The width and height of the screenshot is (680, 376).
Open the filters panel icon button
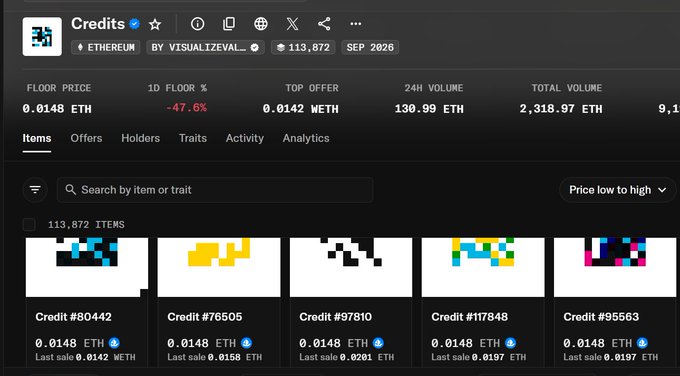click(x=35, y=190)
